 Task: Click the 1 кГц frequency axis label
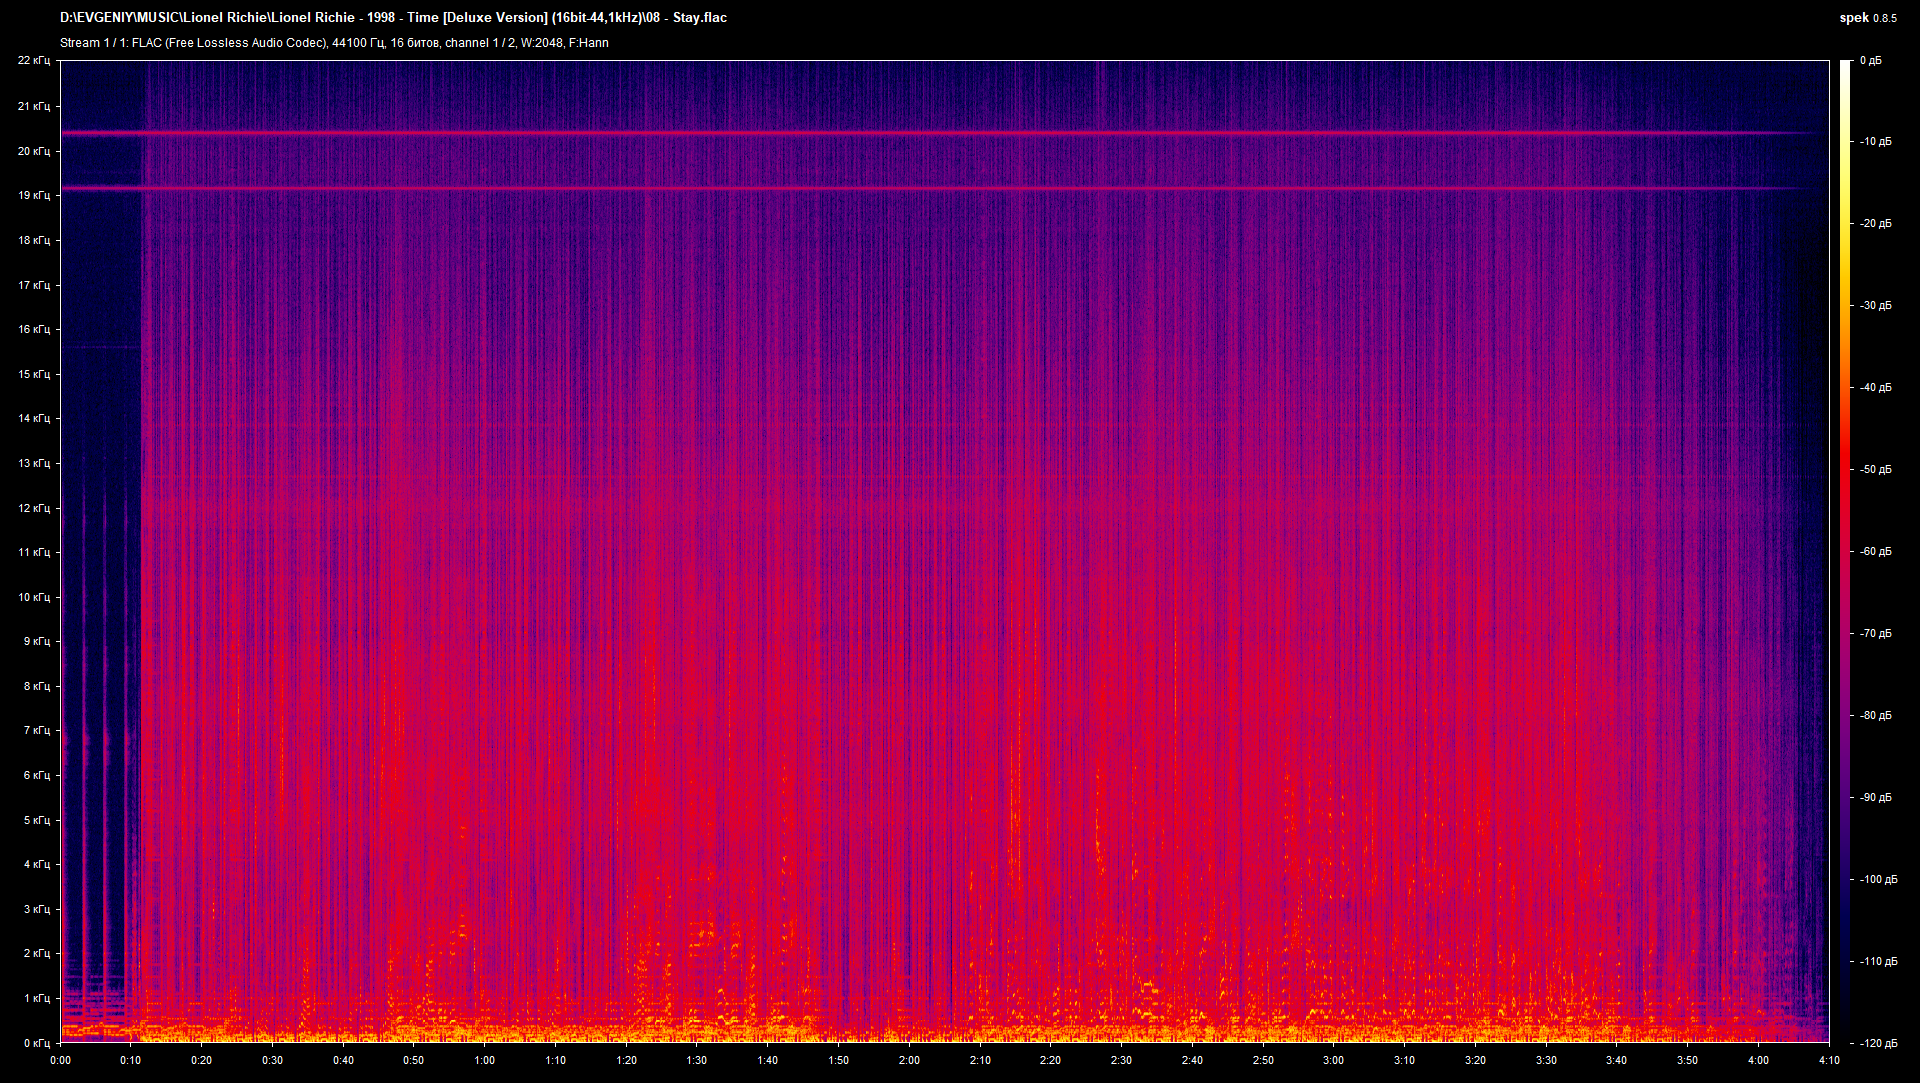pyautogui.click(x=36, y=998)
